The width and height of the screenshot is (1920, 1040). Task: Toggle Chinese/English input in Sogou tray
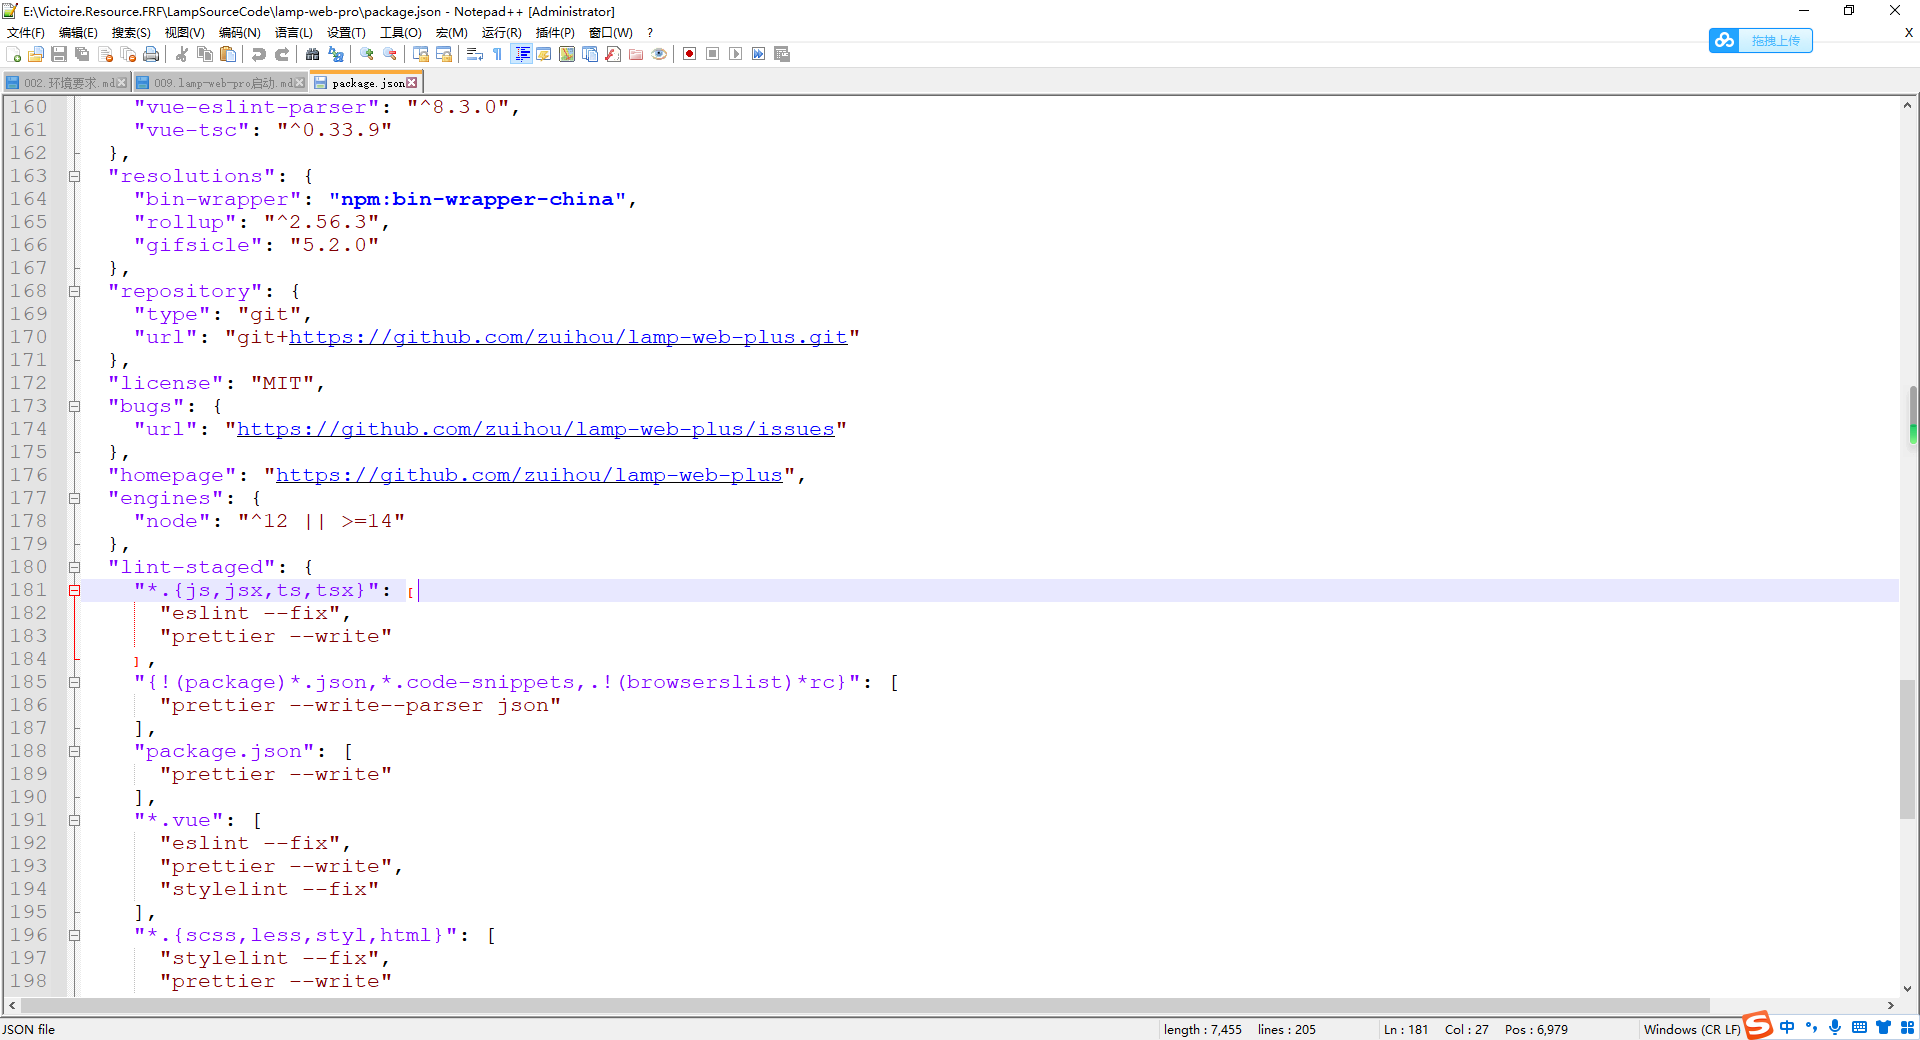coord(1788,1028)
